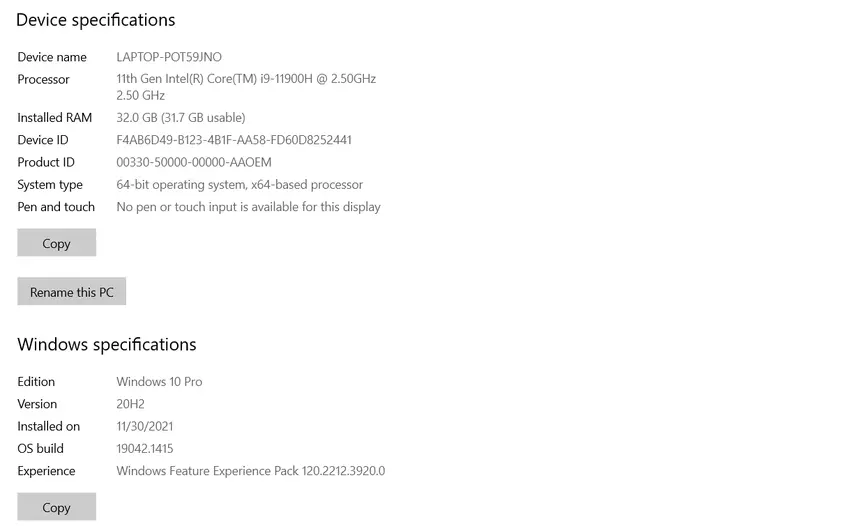Screen dimensions: 850x526
Task: Click the Installed RAM label
Action: [x=54, y=118]
